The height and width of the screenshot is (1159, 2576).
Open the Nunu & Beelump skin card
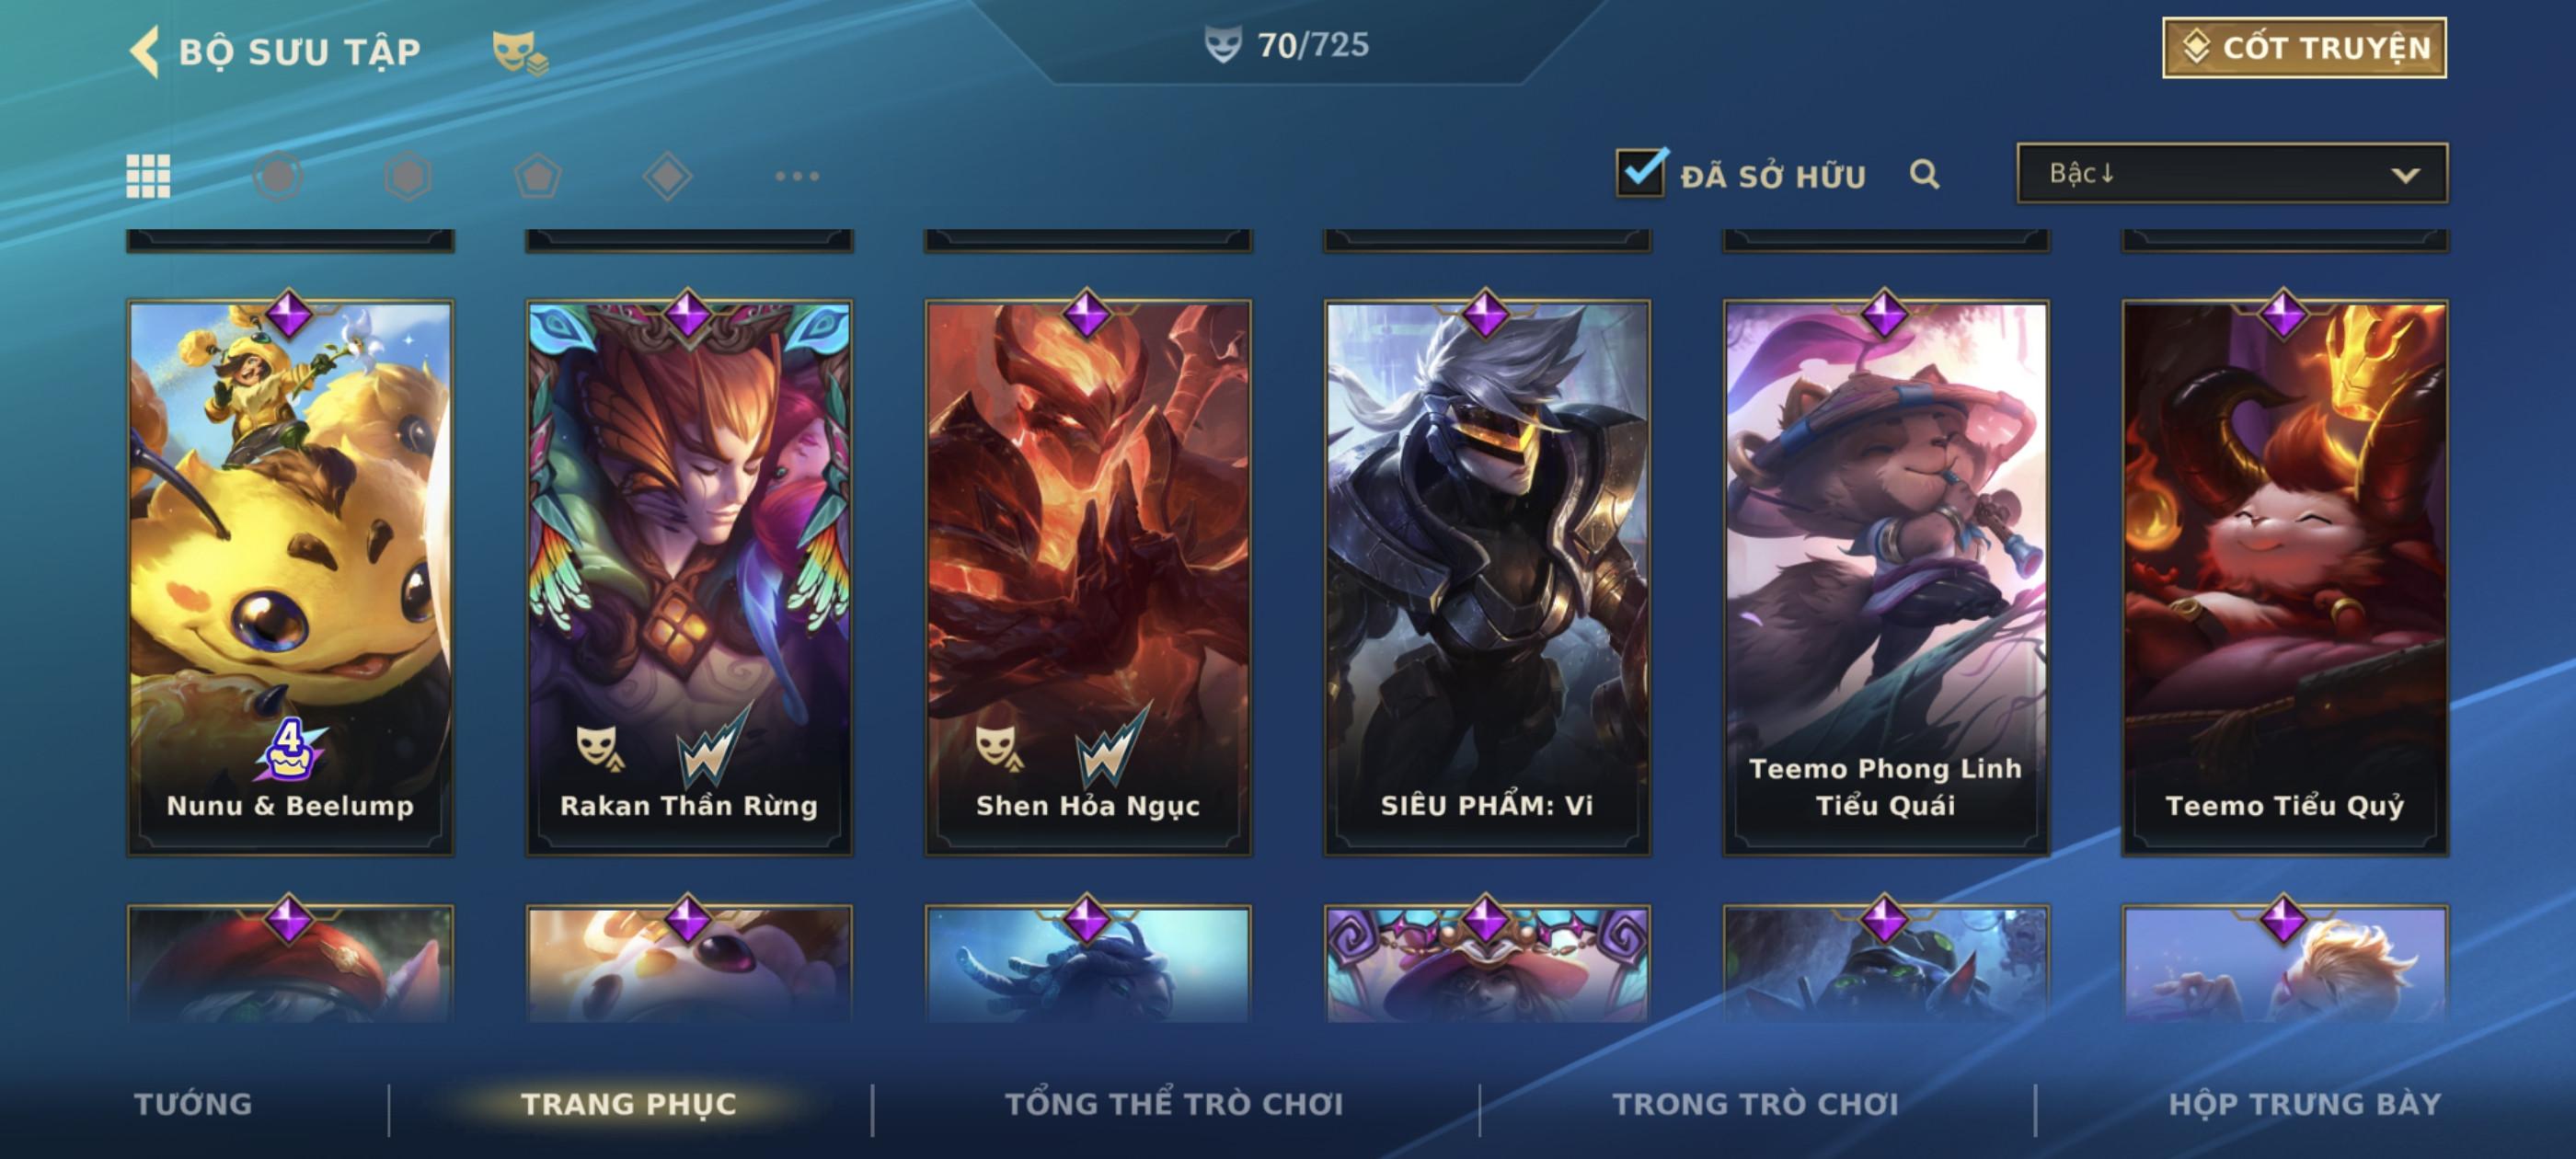point(290,577)
